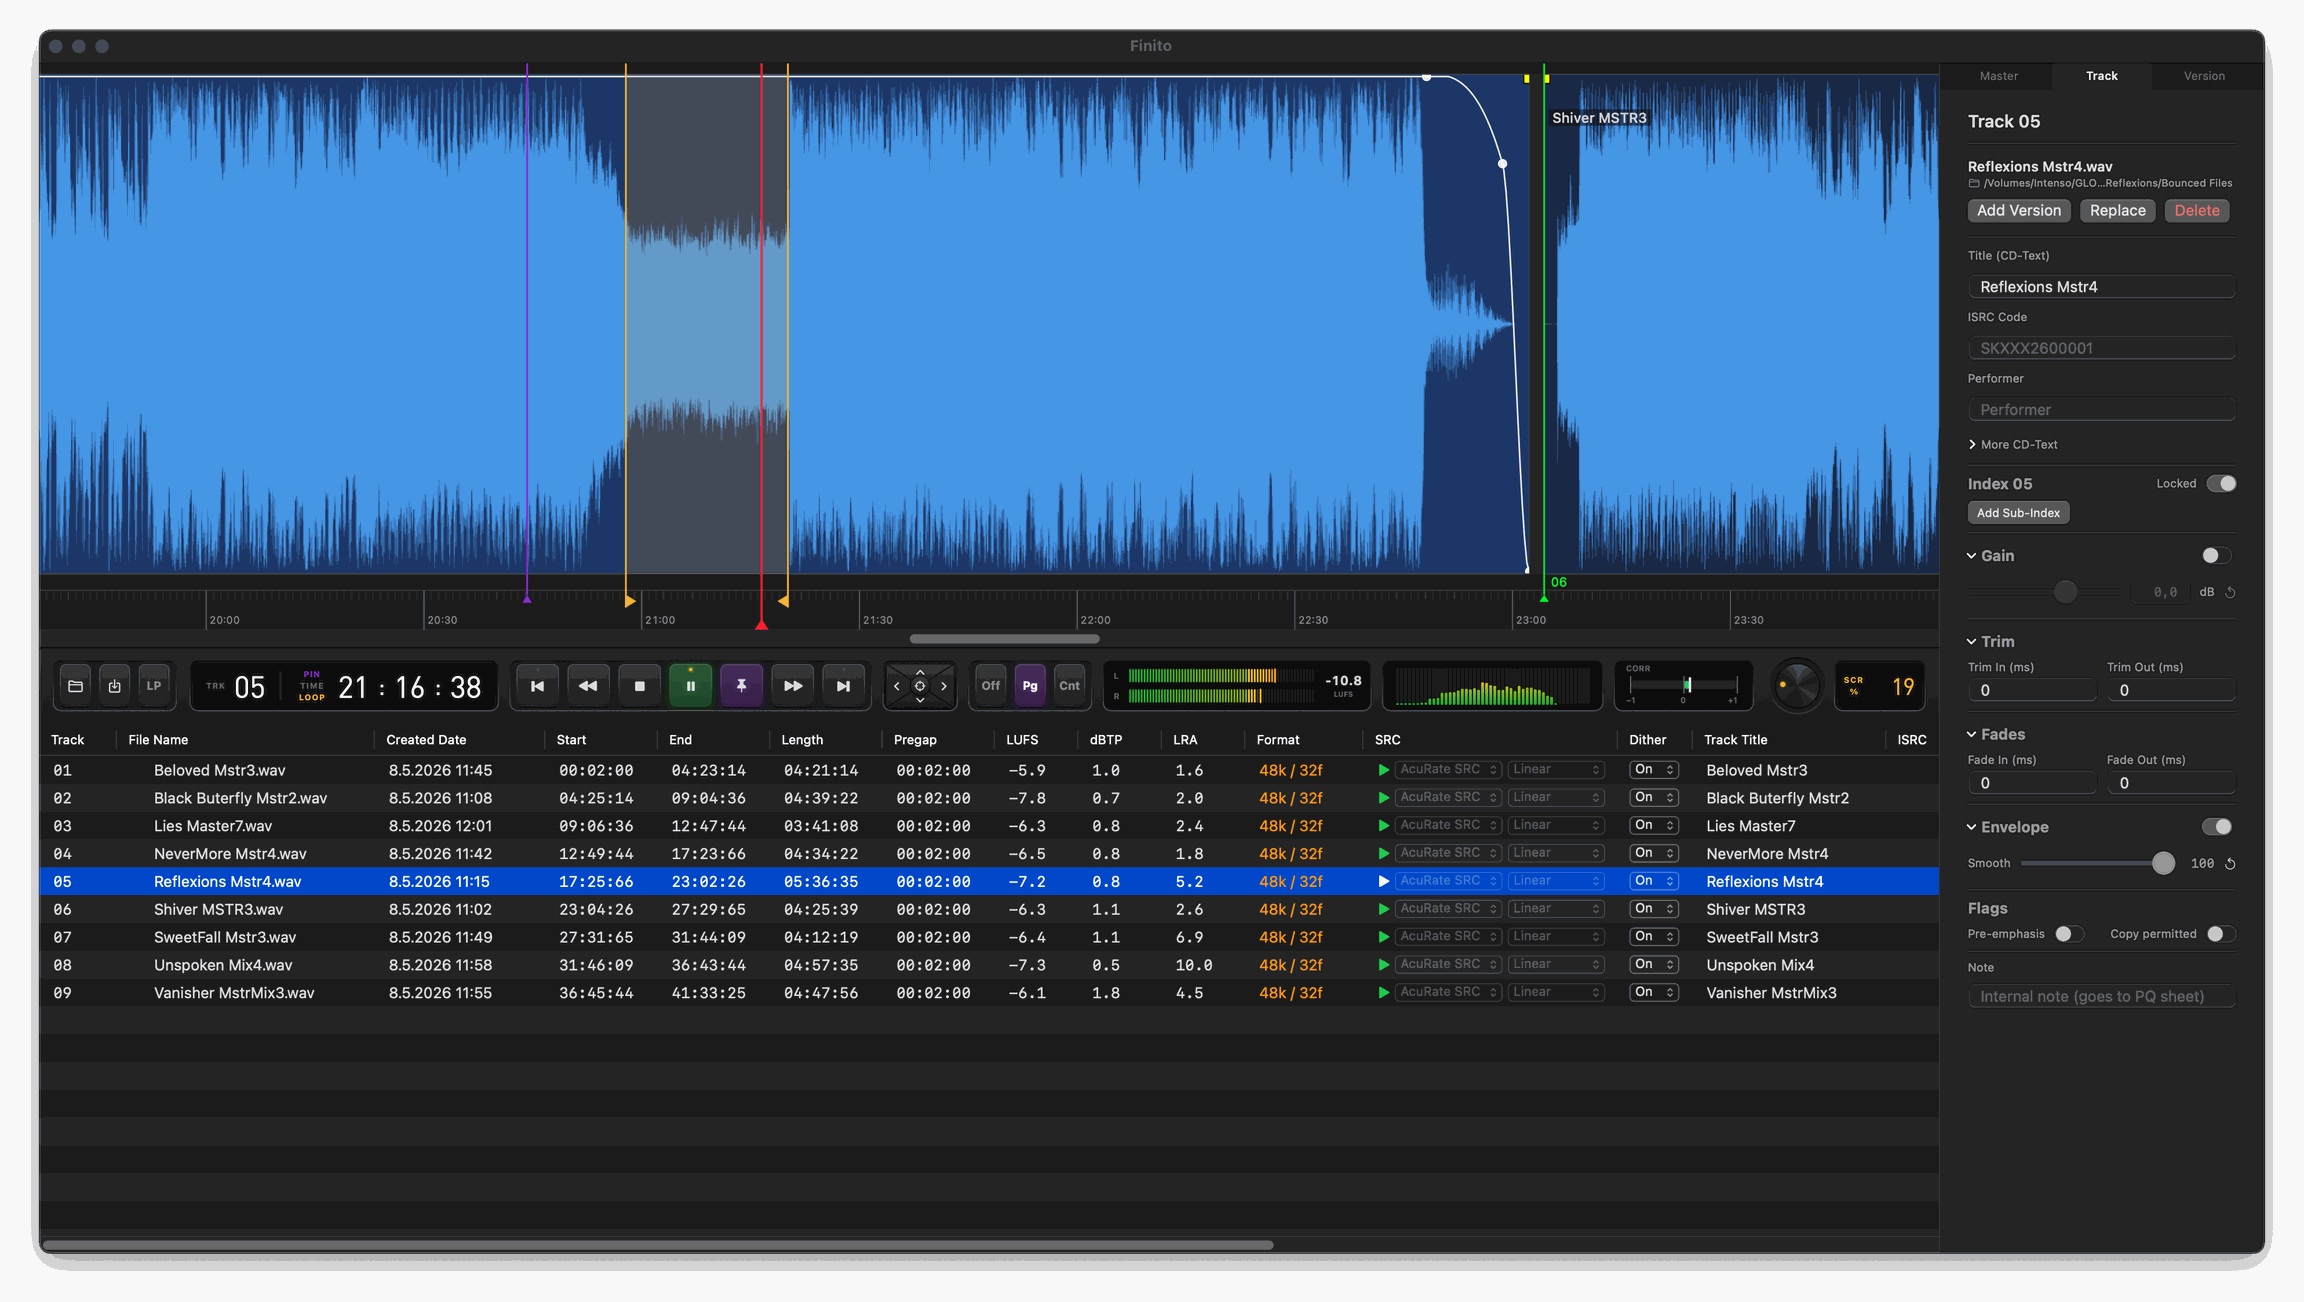Click the Smooth envelope slider handle

2162,864
